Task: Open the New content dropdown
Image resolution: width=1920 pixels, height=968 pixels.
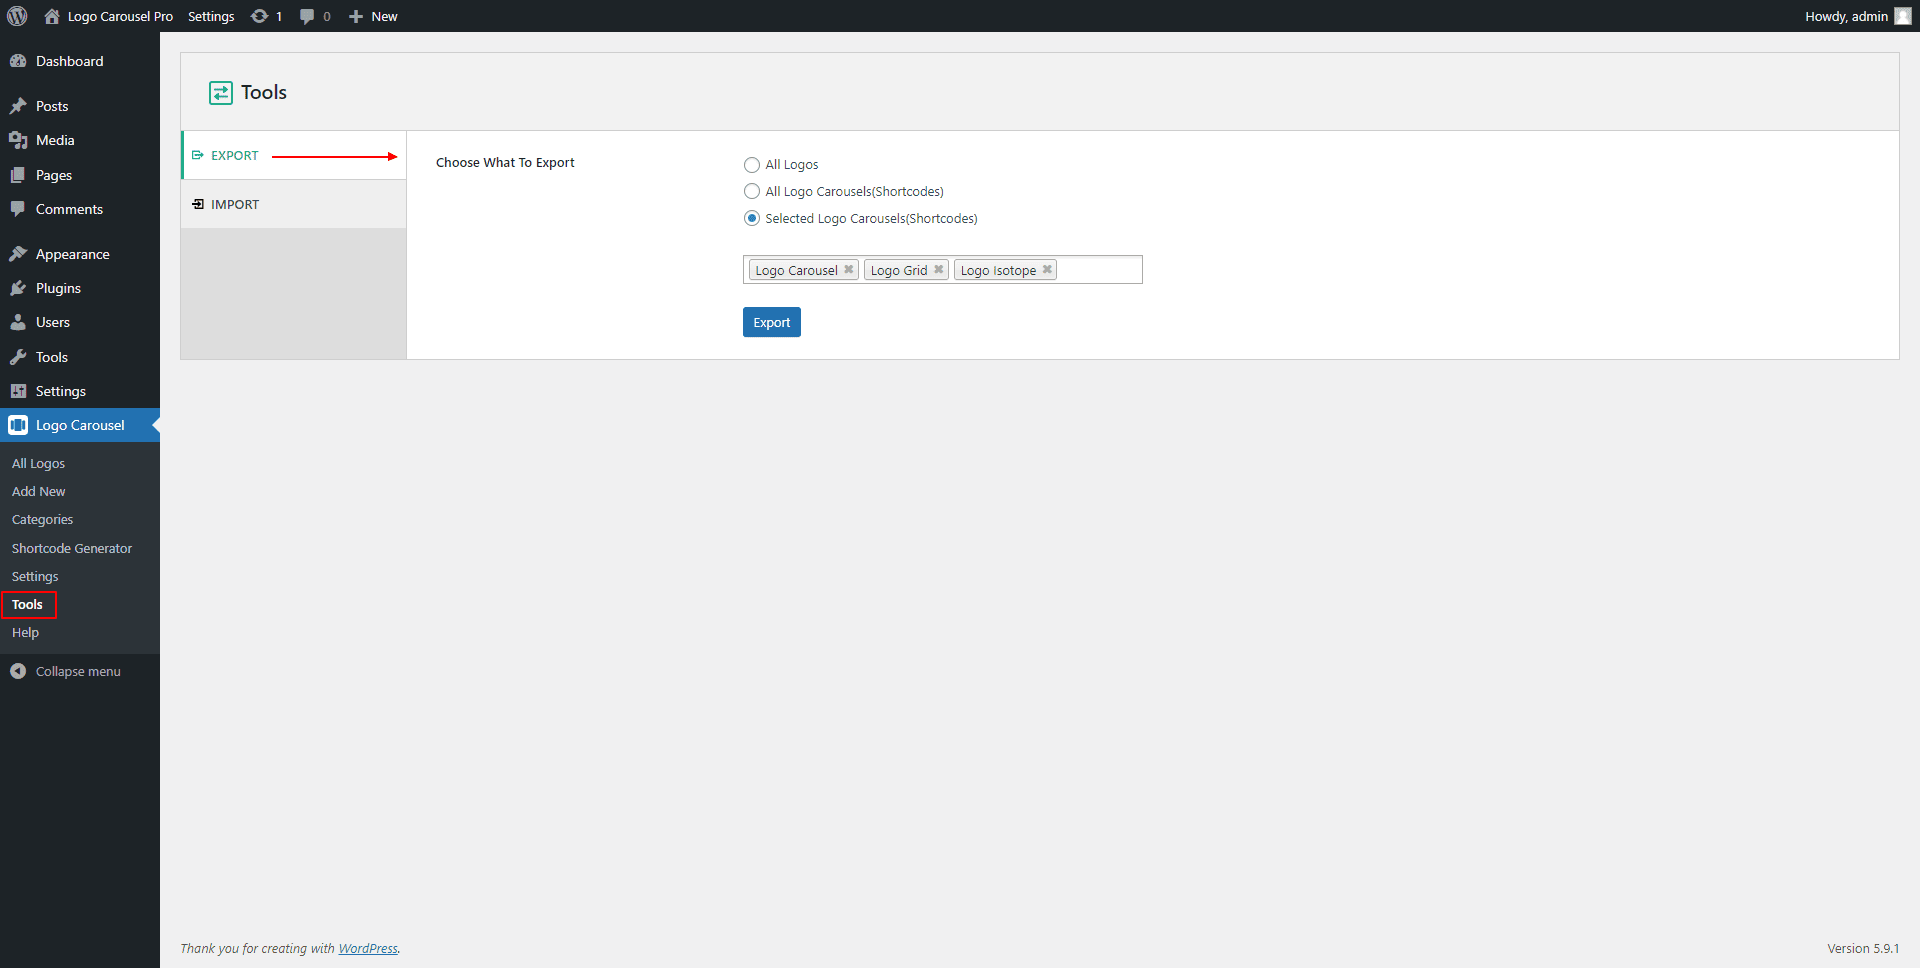Action: coord(373,16)
